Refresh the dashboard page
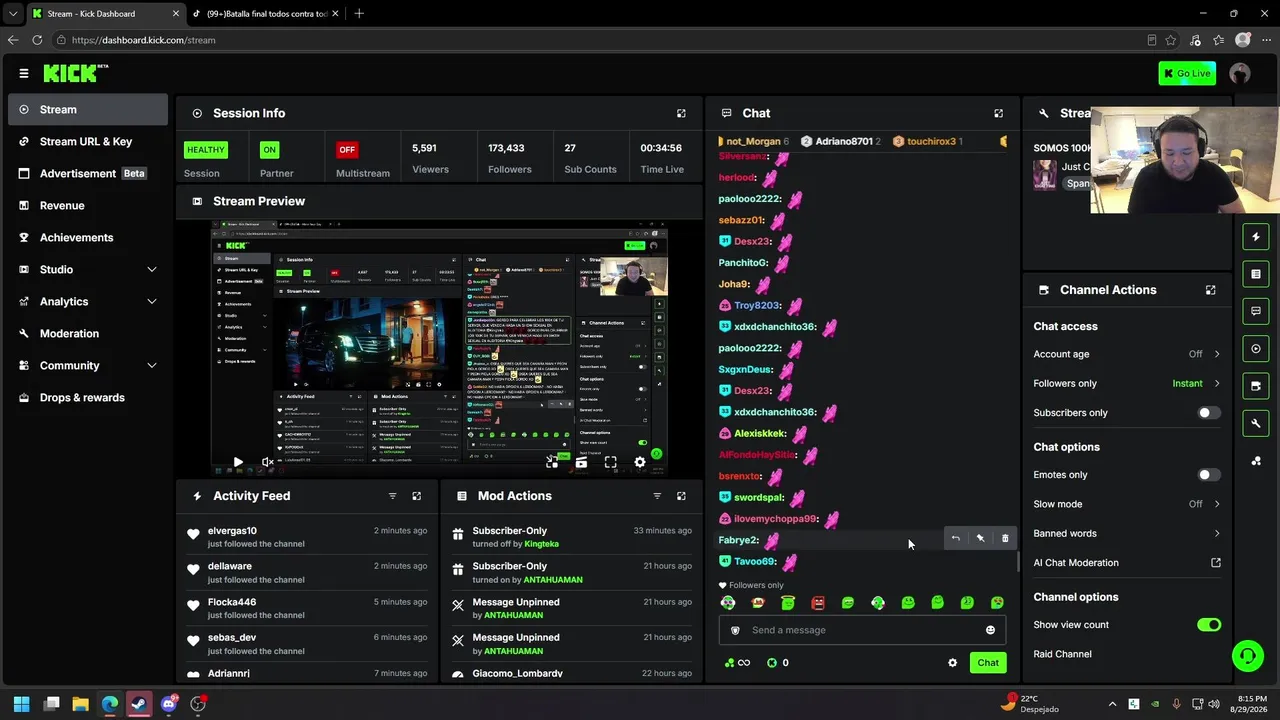The height and width of the screenshot is (720, 1280). click(x=37, y=40)
